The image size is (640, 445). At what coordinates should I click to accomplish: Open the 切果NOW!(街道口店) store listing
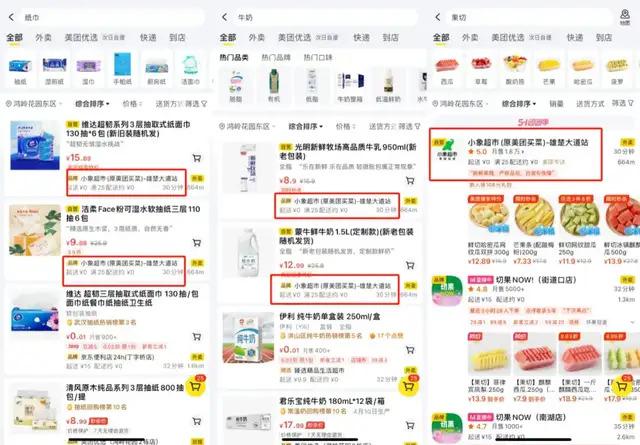point(536,280)
